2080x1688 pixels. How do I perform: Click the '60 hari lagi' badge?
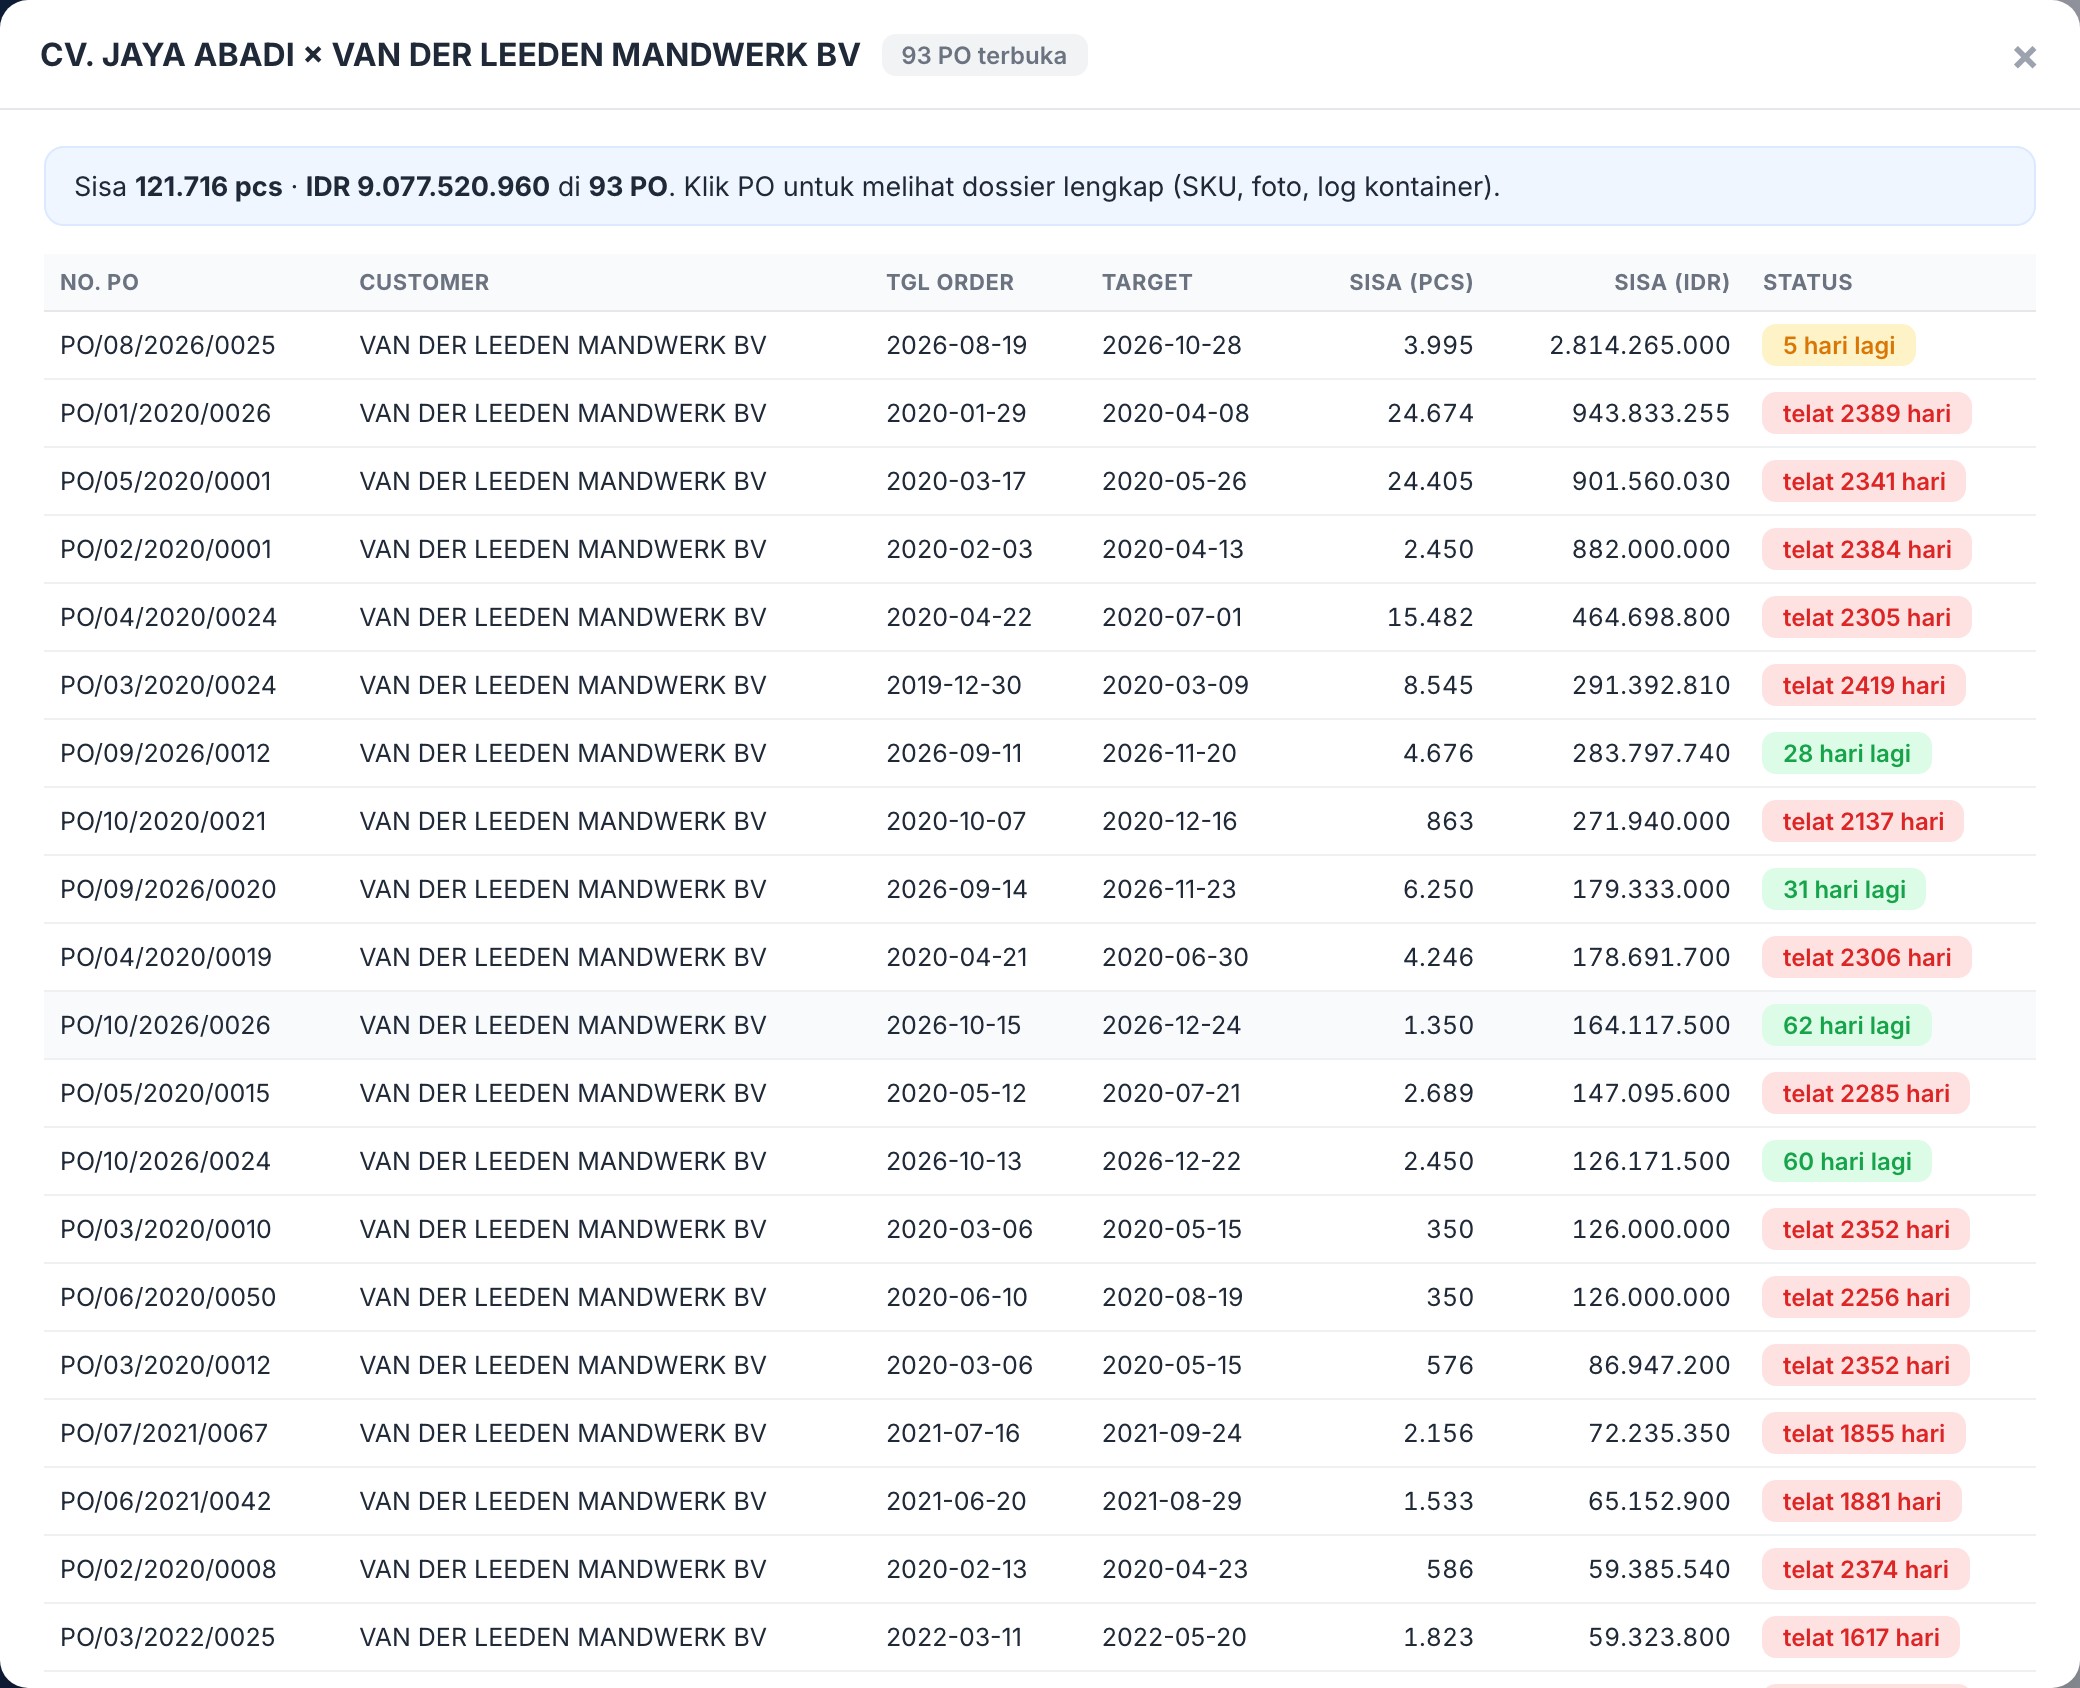click(1846, 1161)
